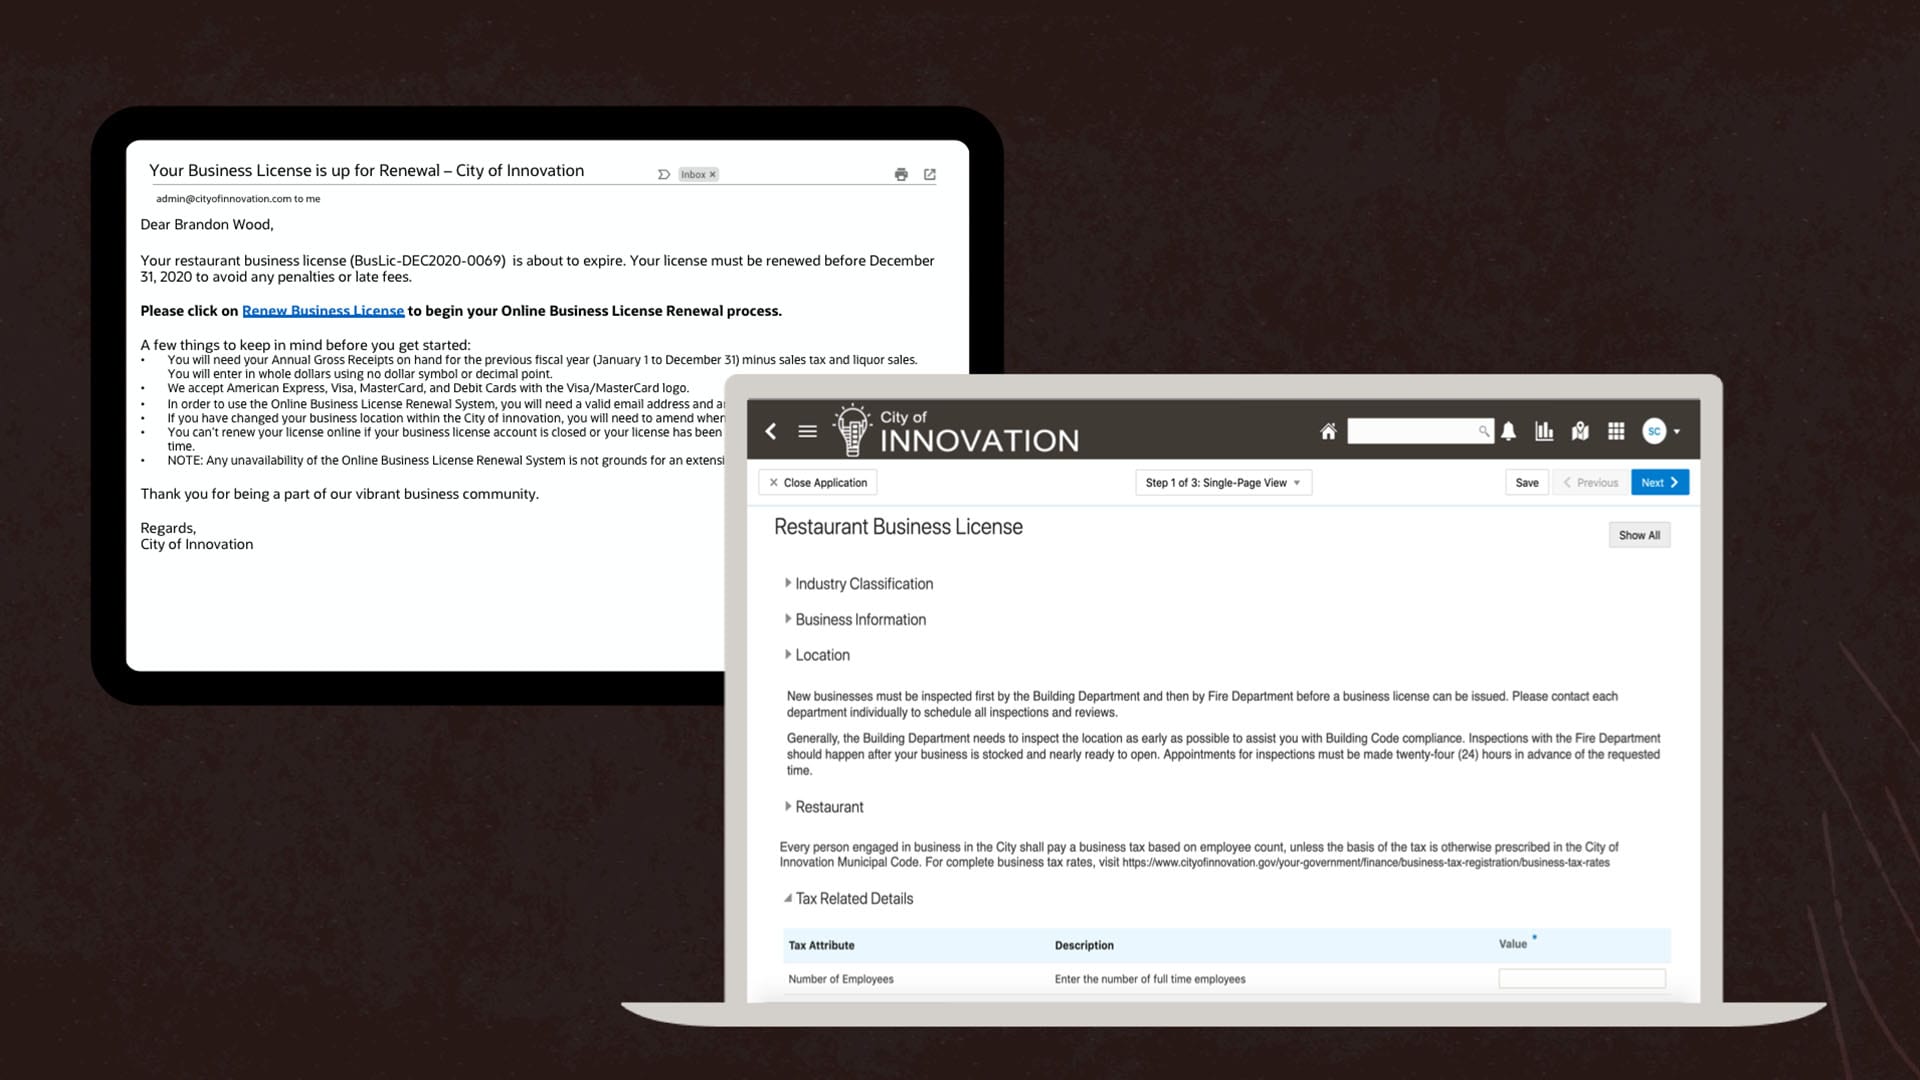Viewport: 1920px width, 1080px height.
Task: Click the user avatar icon top right
Action: tap(1654, 431)
